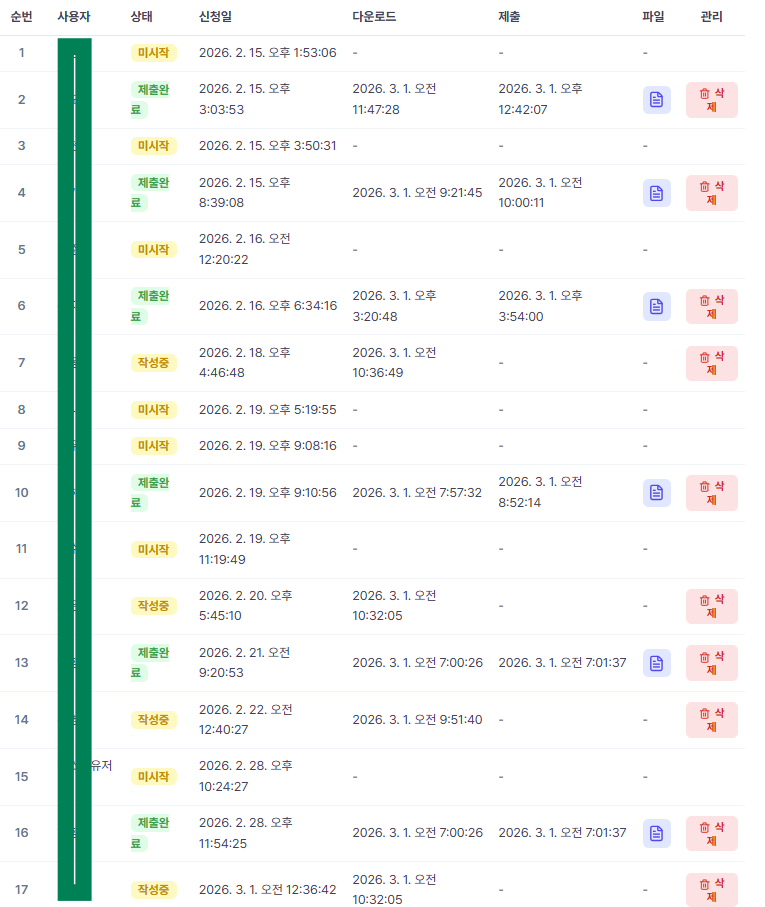Click the 삭제 button in row 13

[711, 663]
